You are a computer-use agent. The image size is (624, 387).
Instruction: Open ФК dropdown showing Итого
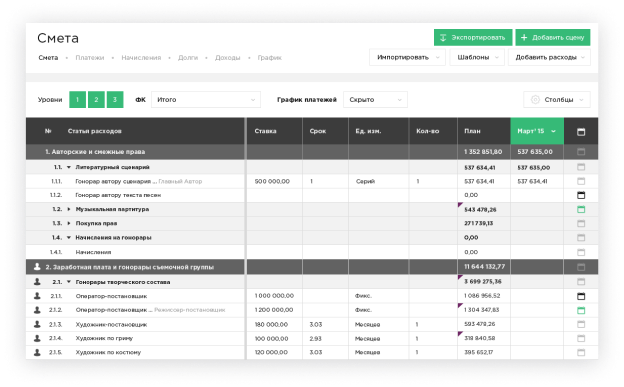(206, 100)
